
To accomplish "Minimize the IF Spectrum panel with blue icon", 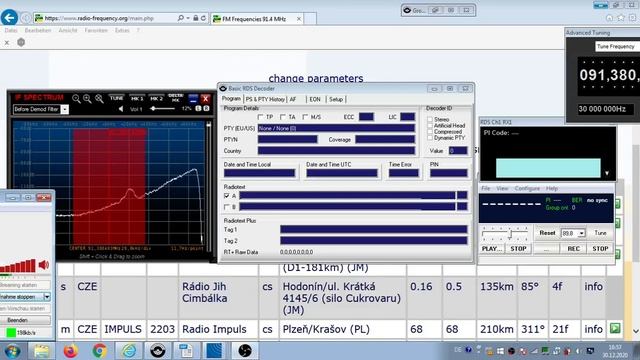I will (193, 98).
